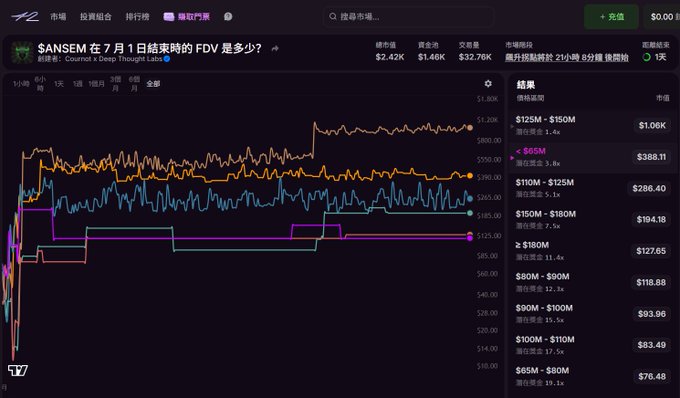680x398 pixels.
Task: Click the orange line end marker on chart
Action: click(470, 176)
